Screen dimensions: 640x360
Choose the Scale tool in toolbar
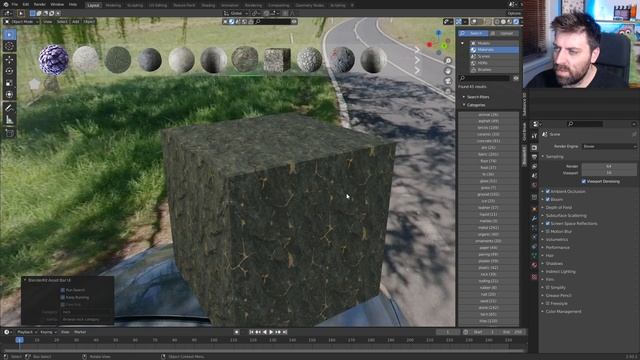[x=9, y=83]
